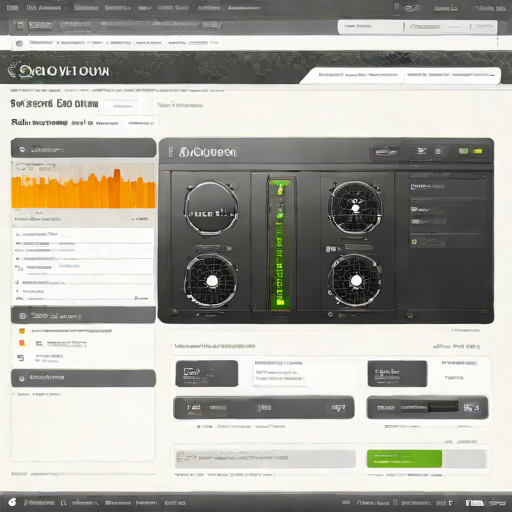Click the vertical green level meter

[280, 243]
